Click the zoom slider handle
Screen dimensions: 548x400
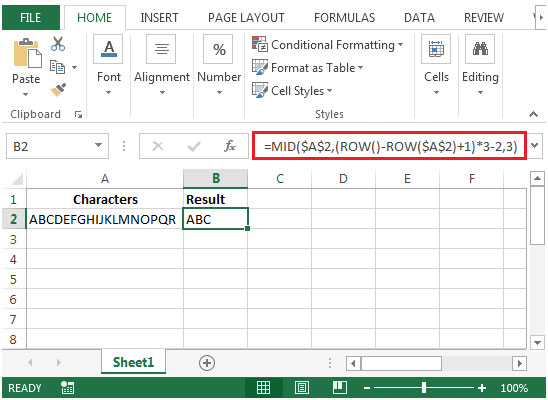[424, 387]
